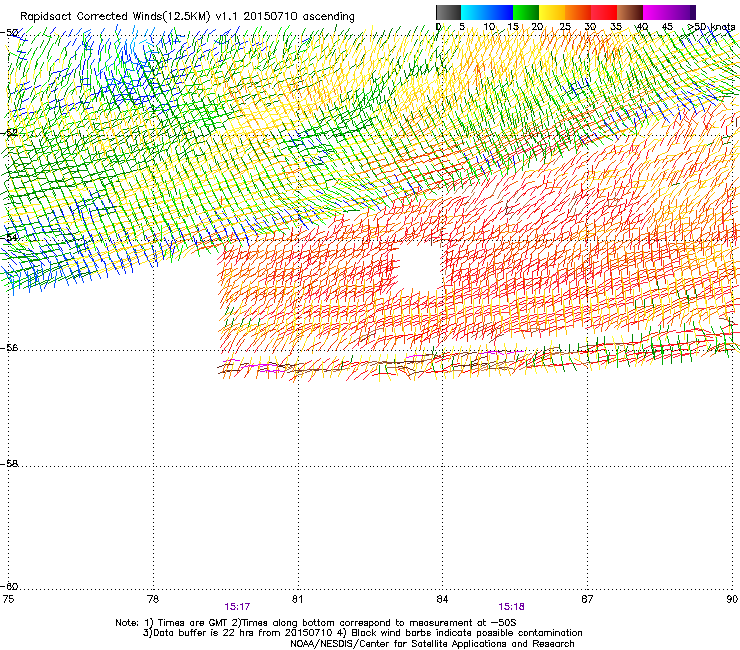The width and height of the screenshot is (740, 650).
Task: Click the cyan 5-10 knots color segment
Action: [474, 12]
